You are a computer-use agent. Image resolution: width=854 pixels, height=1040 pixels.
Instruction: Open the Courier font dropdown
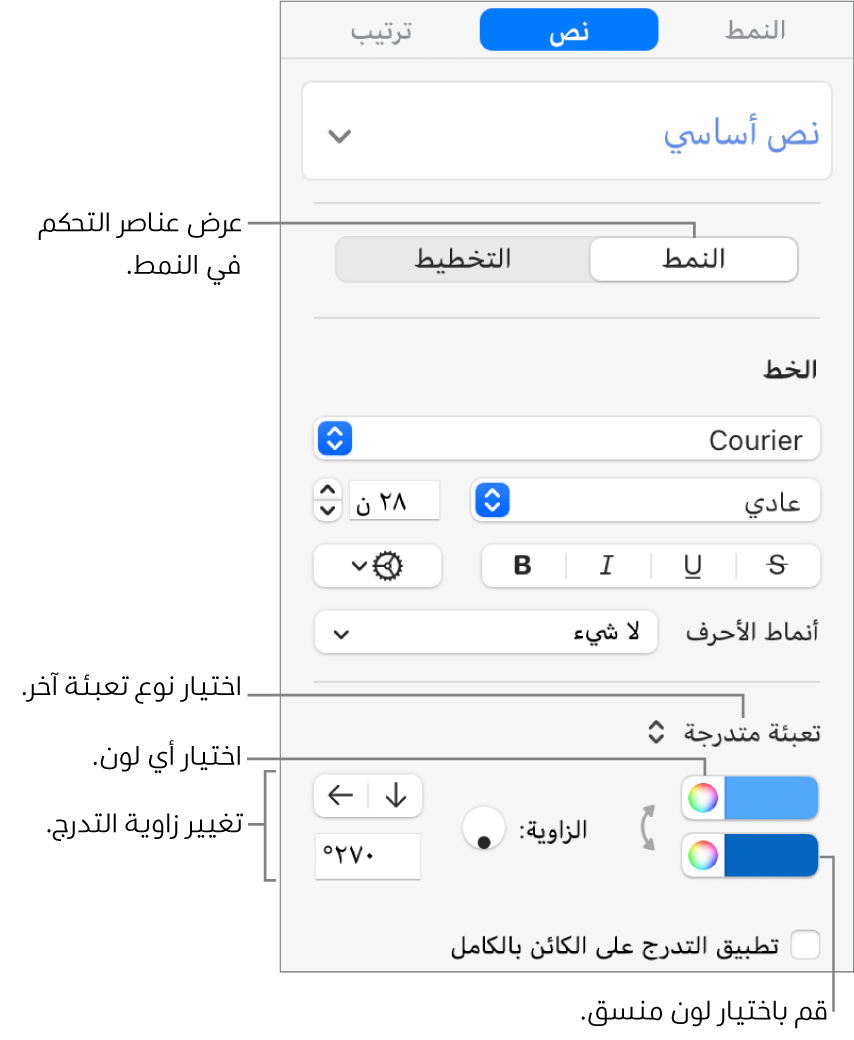click(566, 439)
